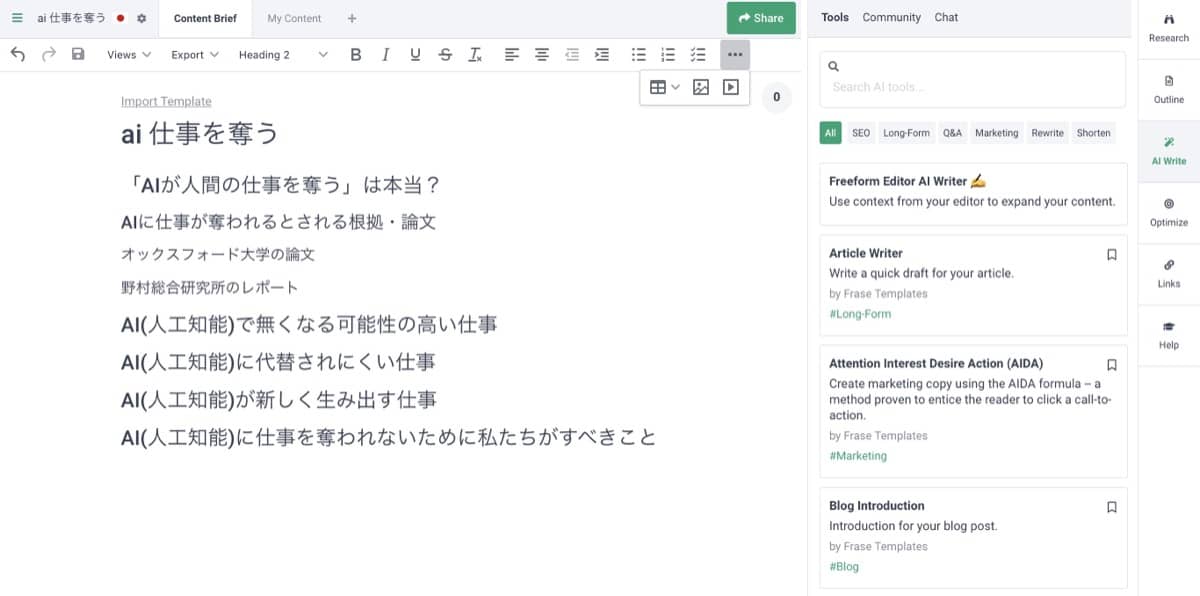Viewport: 1200px width, 596px height.
Task: Enable the checklist list style
Action: (x=697, y=54)
